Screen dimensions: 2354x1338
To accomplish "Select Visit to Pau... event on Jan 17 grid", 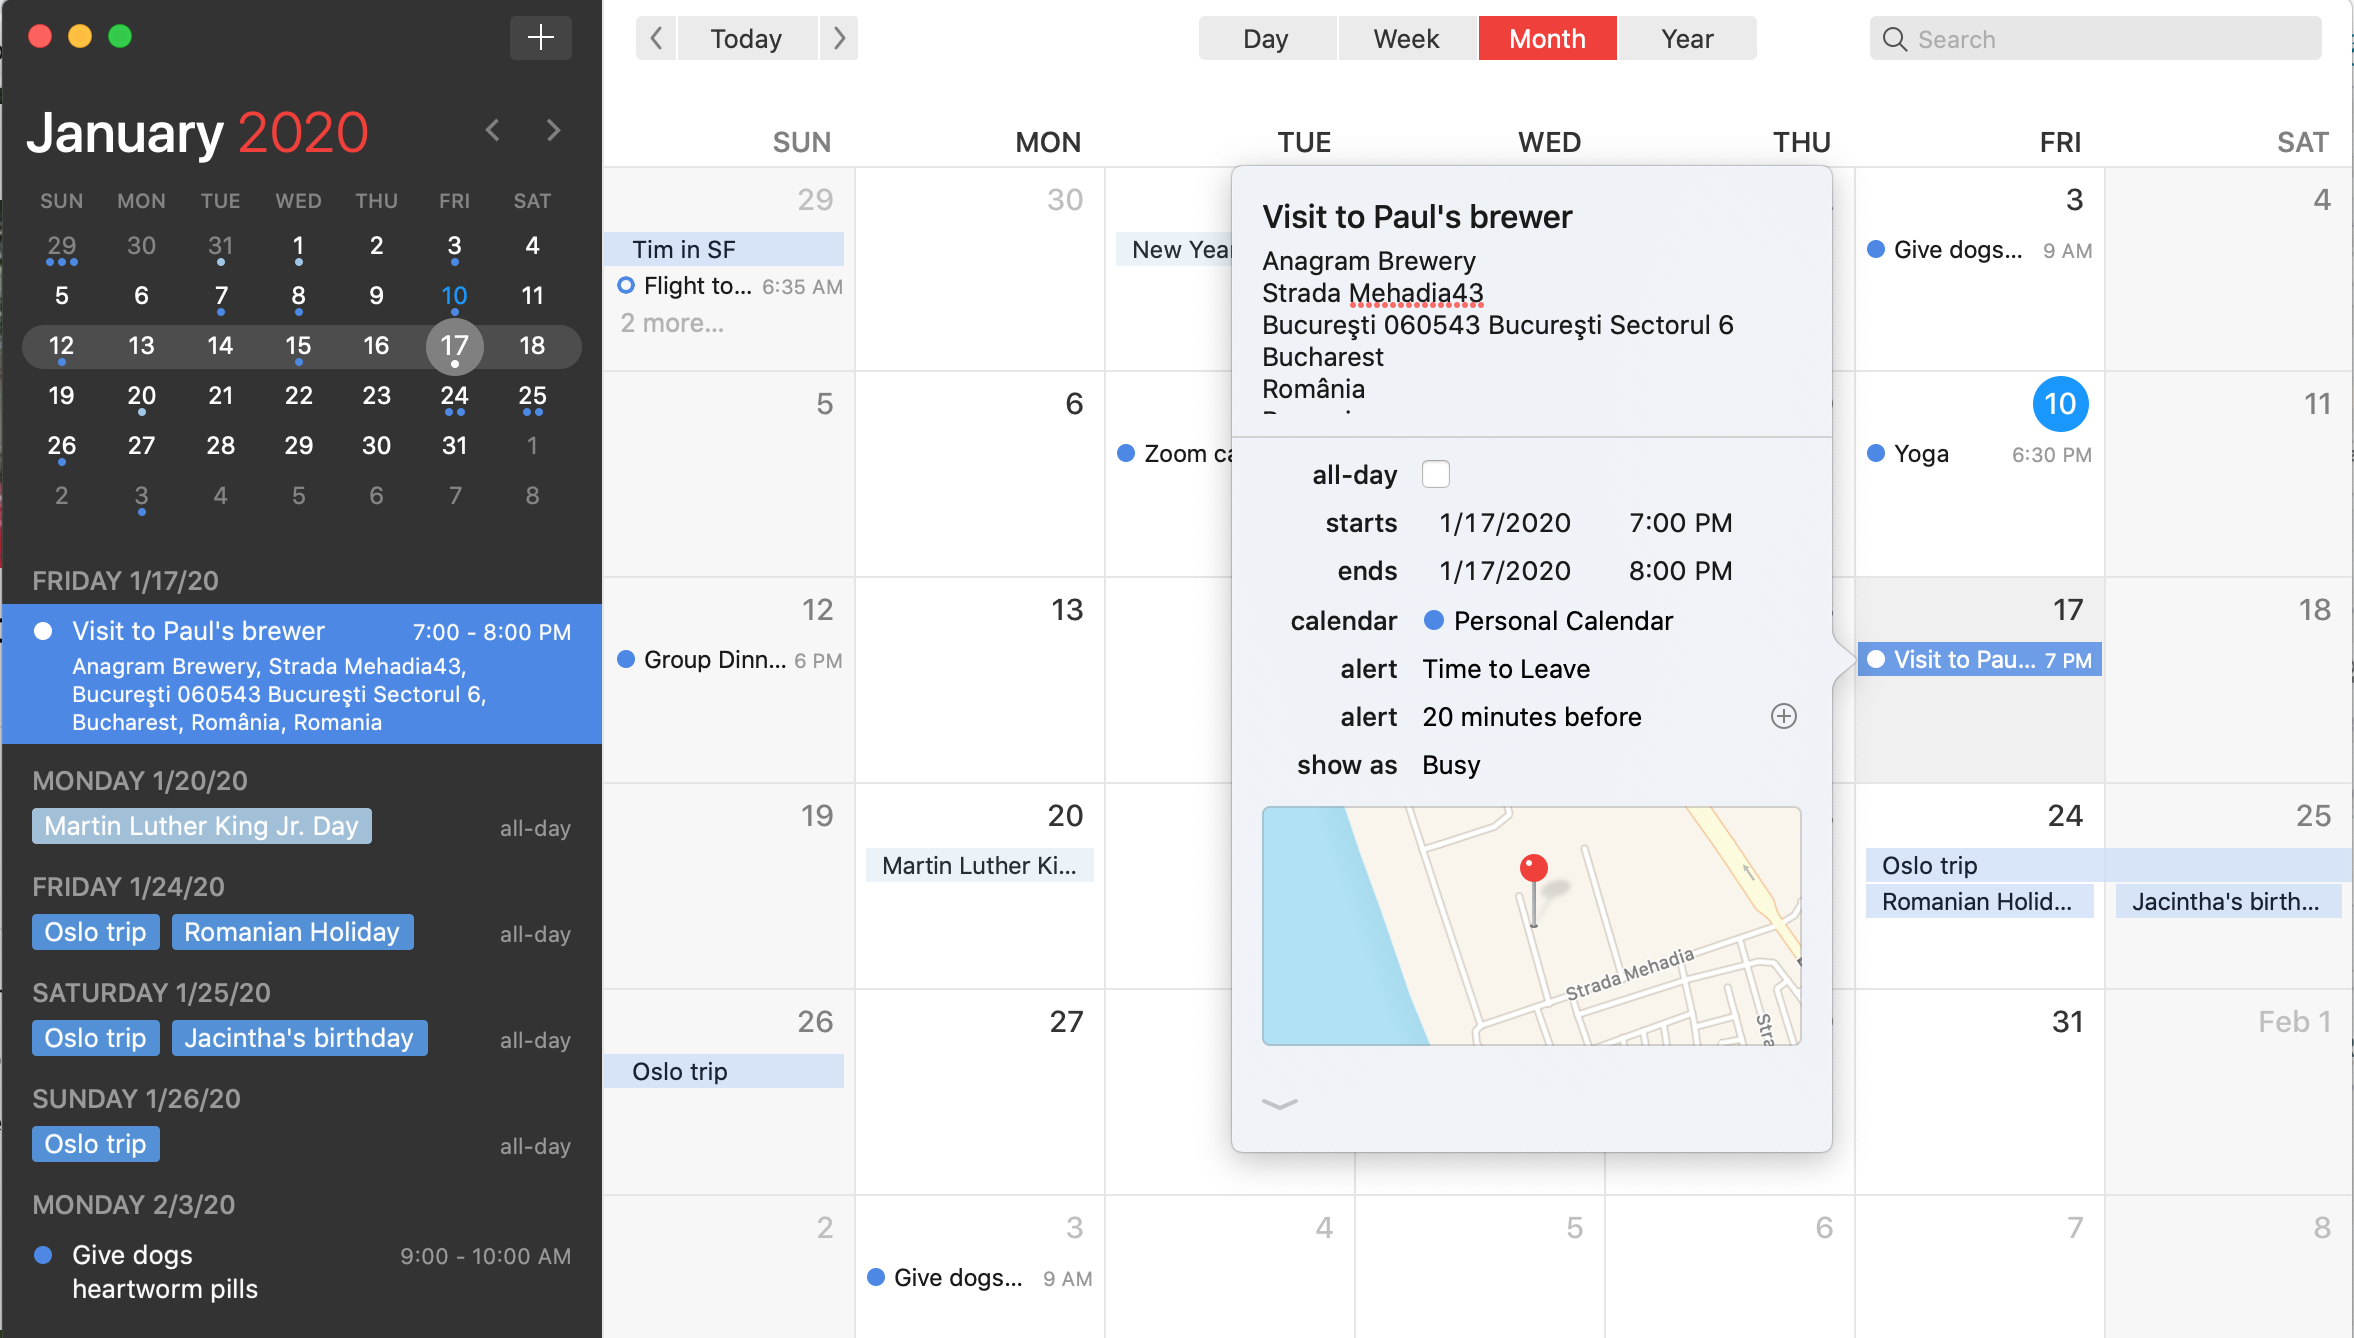I will click(1980, 660).
